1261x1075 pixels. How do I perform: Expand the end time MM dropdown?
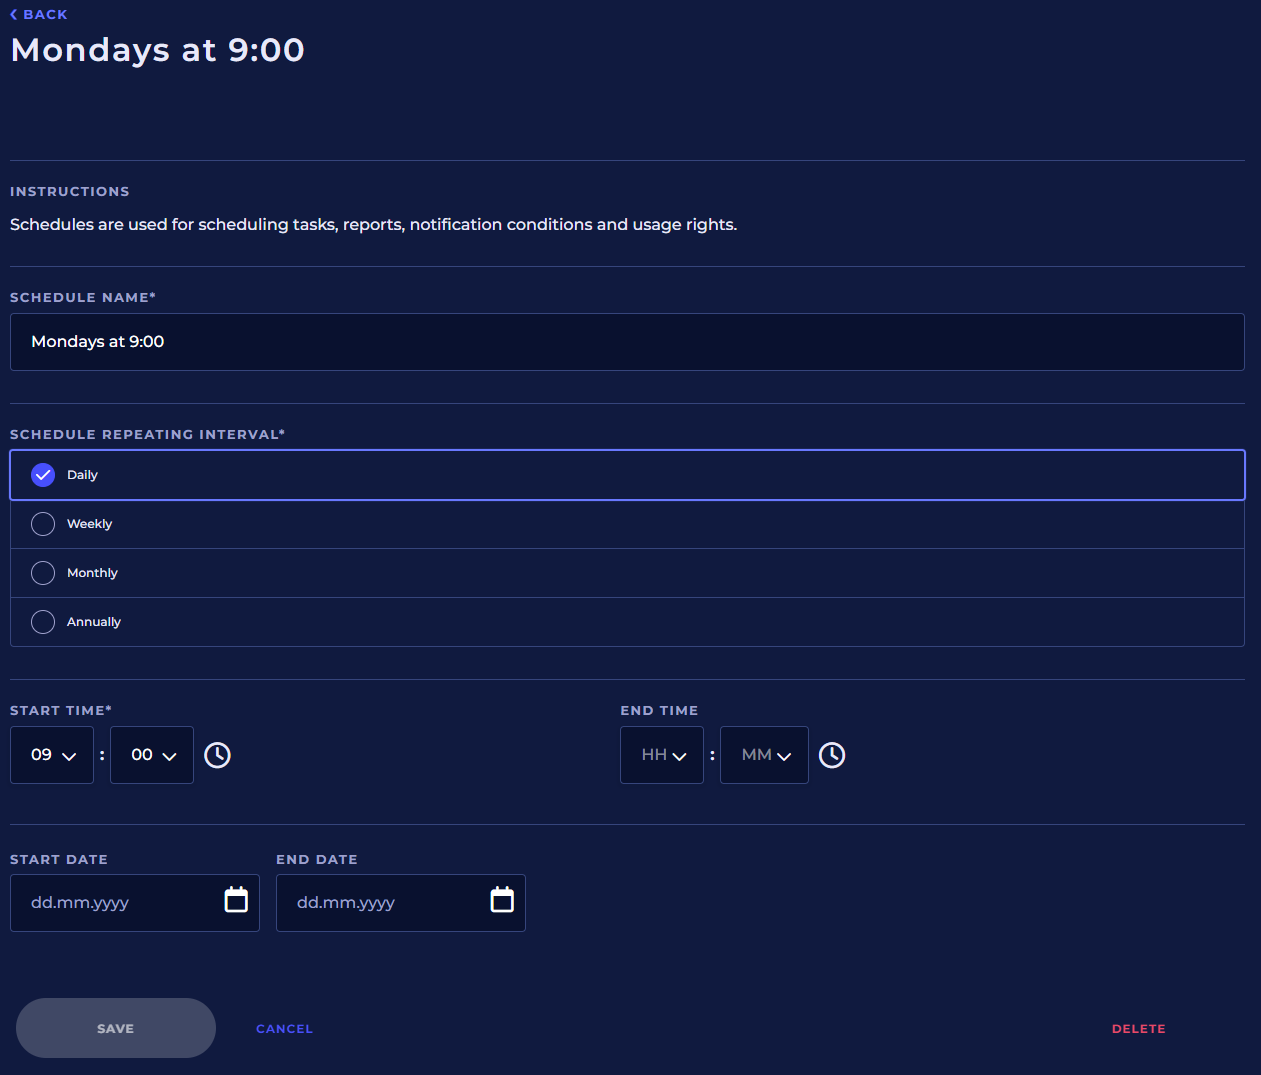click(764, 755)
